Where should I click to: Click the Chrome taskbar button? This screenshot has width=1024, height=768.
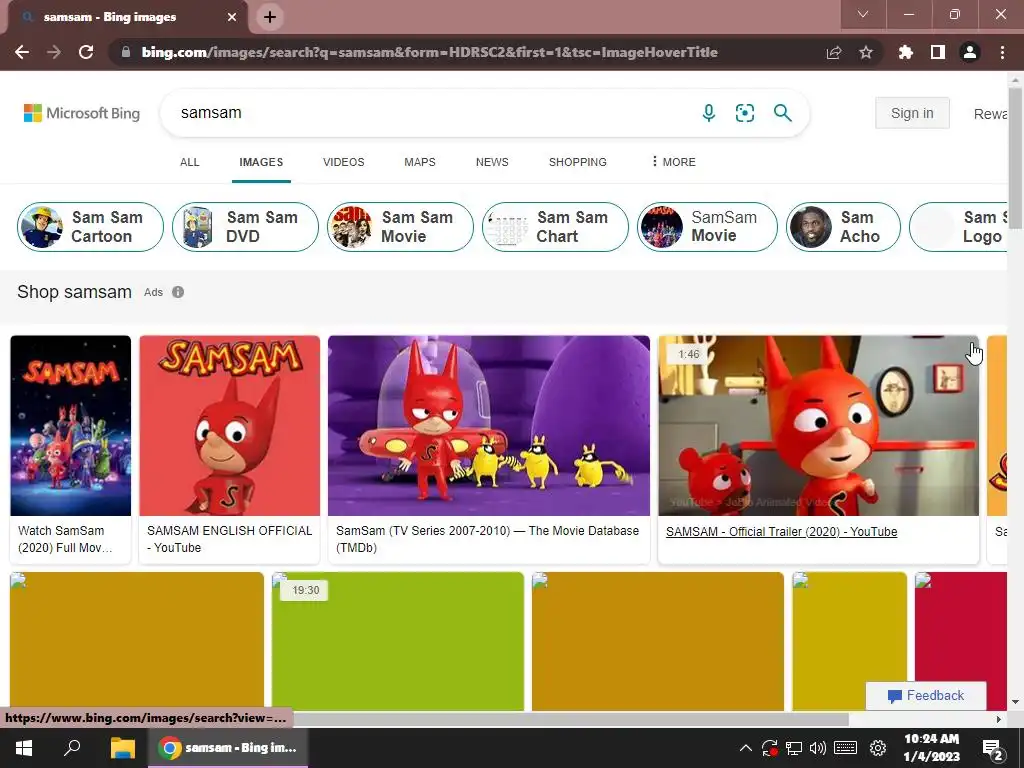[x=229, y=748]
